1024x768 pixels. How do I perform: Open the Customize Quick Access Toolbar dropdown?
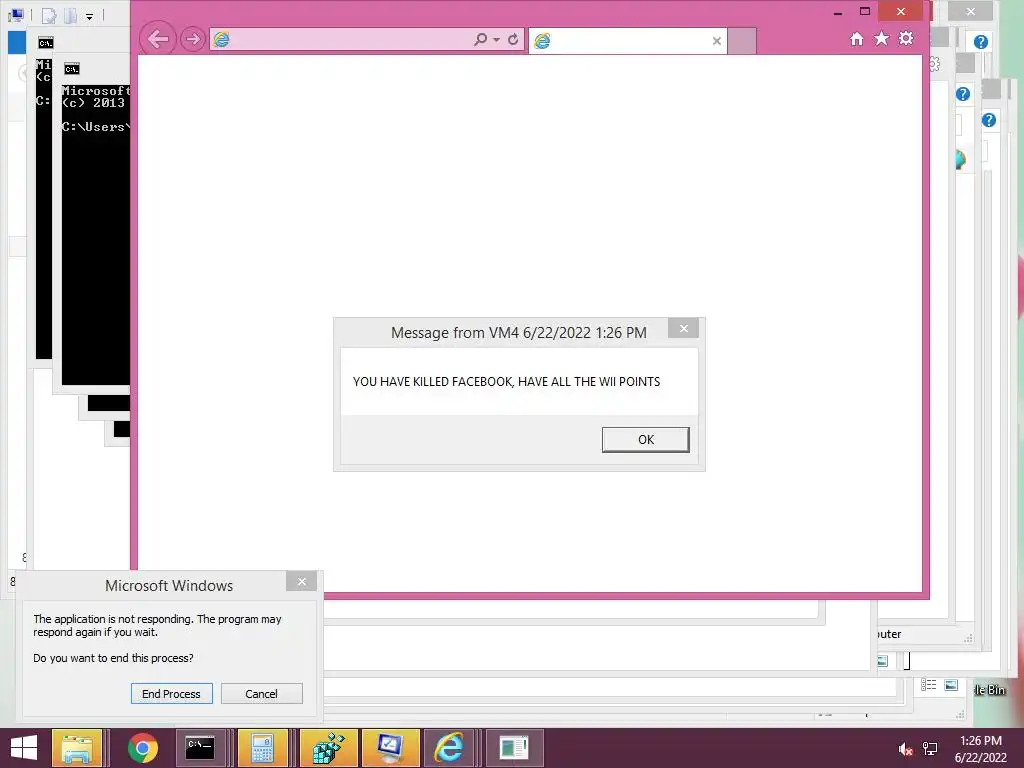(x=89, y=16)
